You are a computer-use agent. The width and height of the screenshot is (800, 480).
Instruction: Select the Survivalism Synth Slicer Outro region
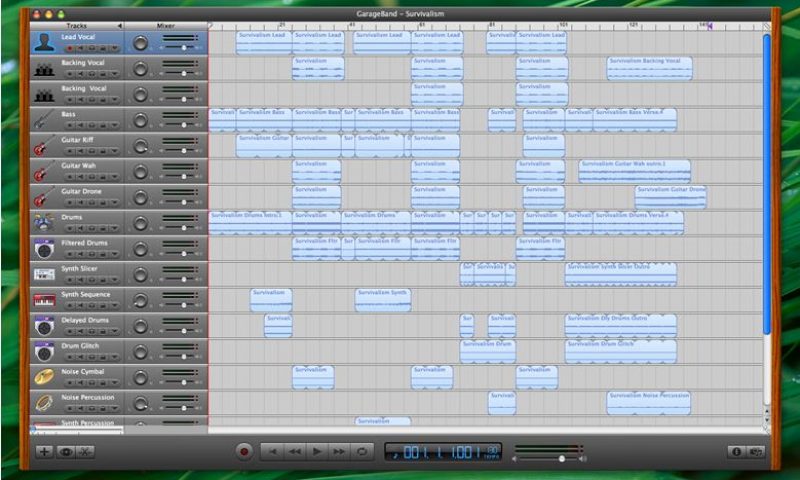click(621, 274)
